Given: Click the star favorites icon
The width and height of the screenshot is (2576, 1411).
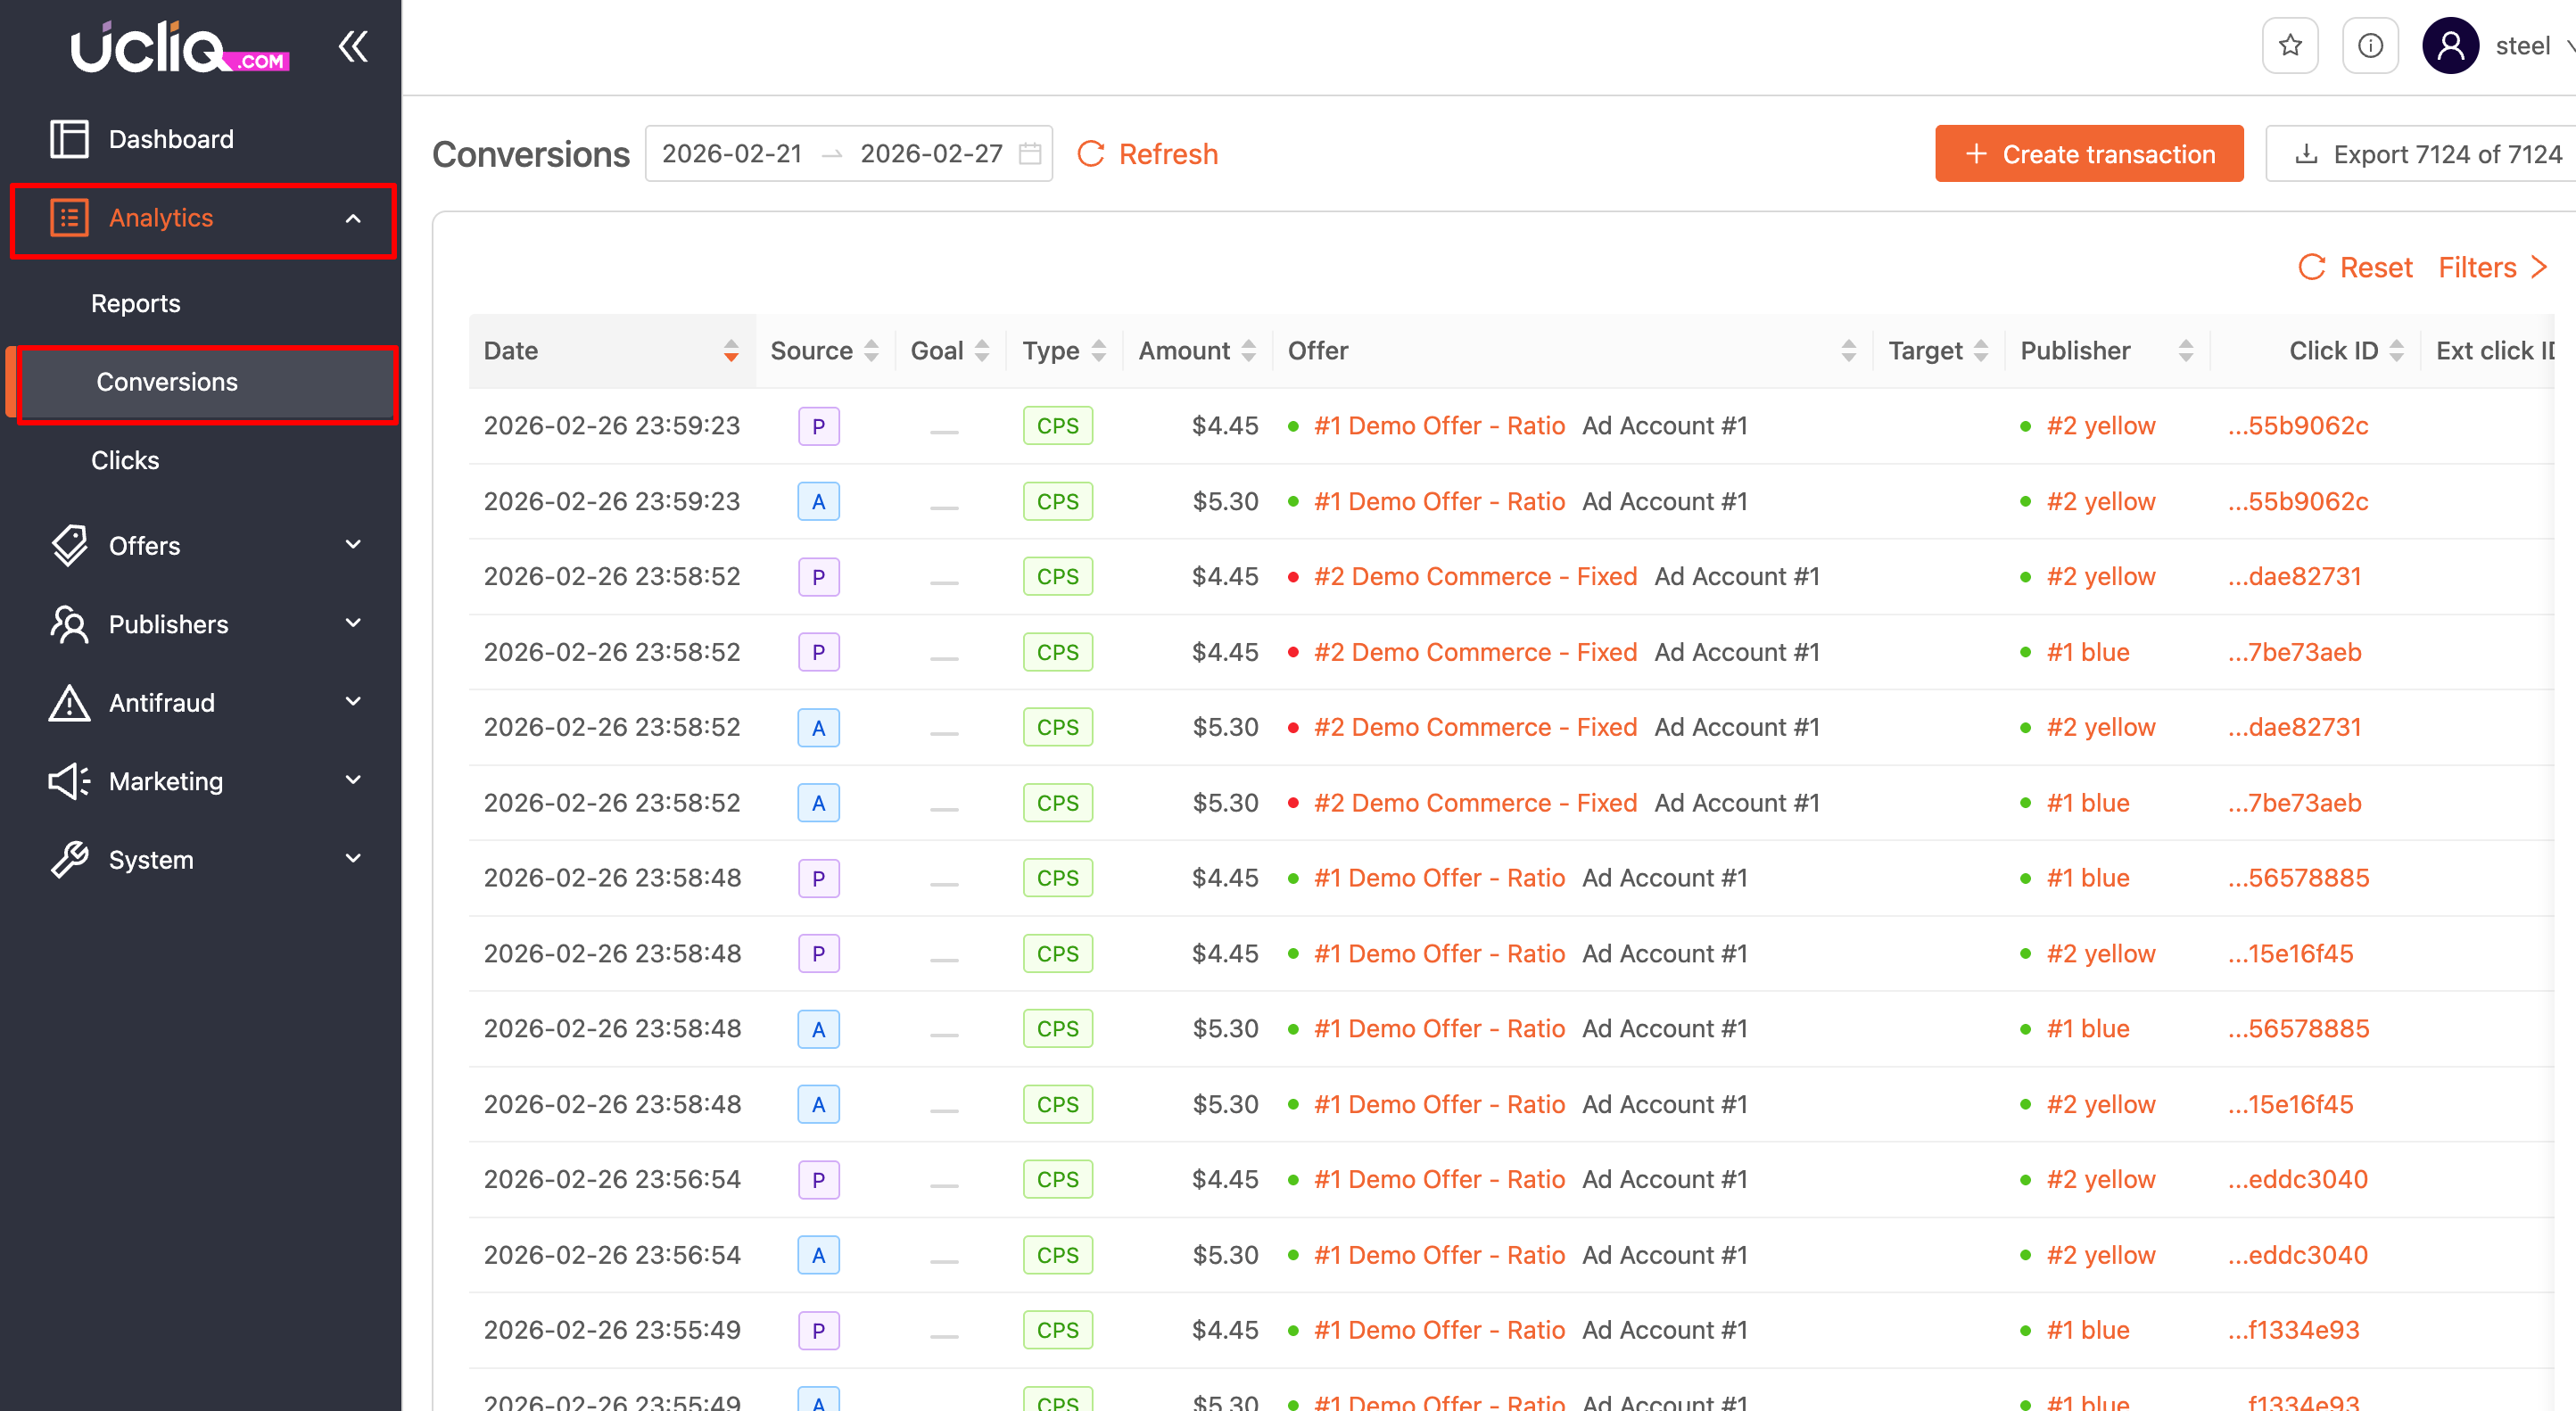Looking at the screenshot, I should point(2290,46).
